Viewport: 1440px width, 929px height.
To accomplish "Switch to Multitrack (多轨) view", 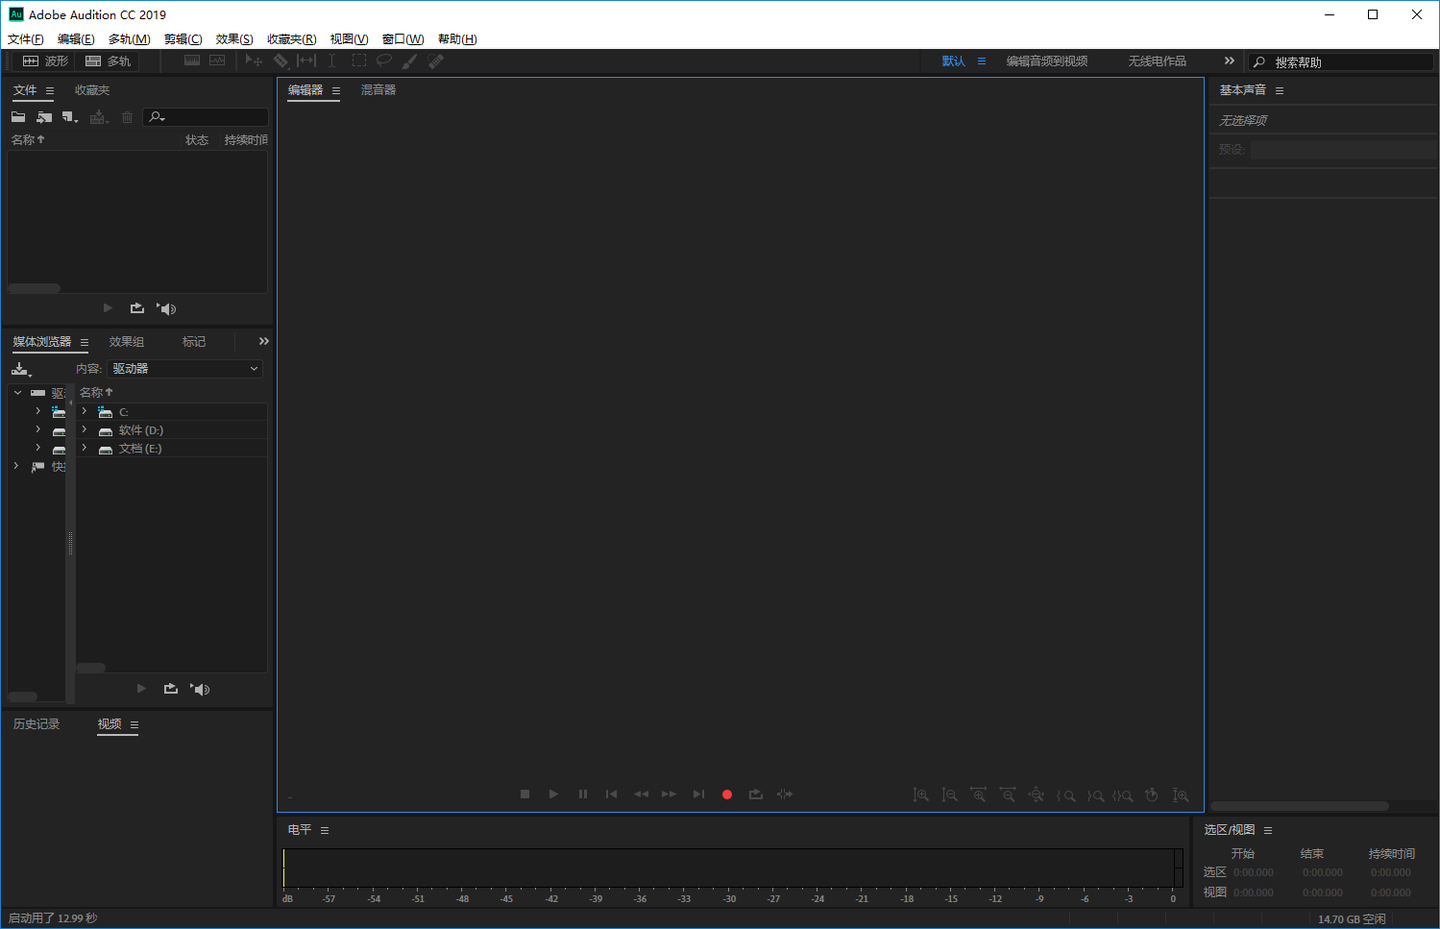I will pyautogui.click(x=108, y=61).
